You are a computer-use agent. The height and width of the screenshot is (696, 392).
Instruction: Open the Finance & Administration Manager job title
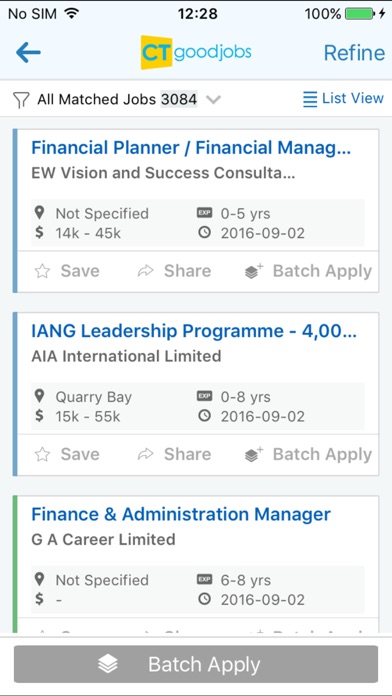181,514
